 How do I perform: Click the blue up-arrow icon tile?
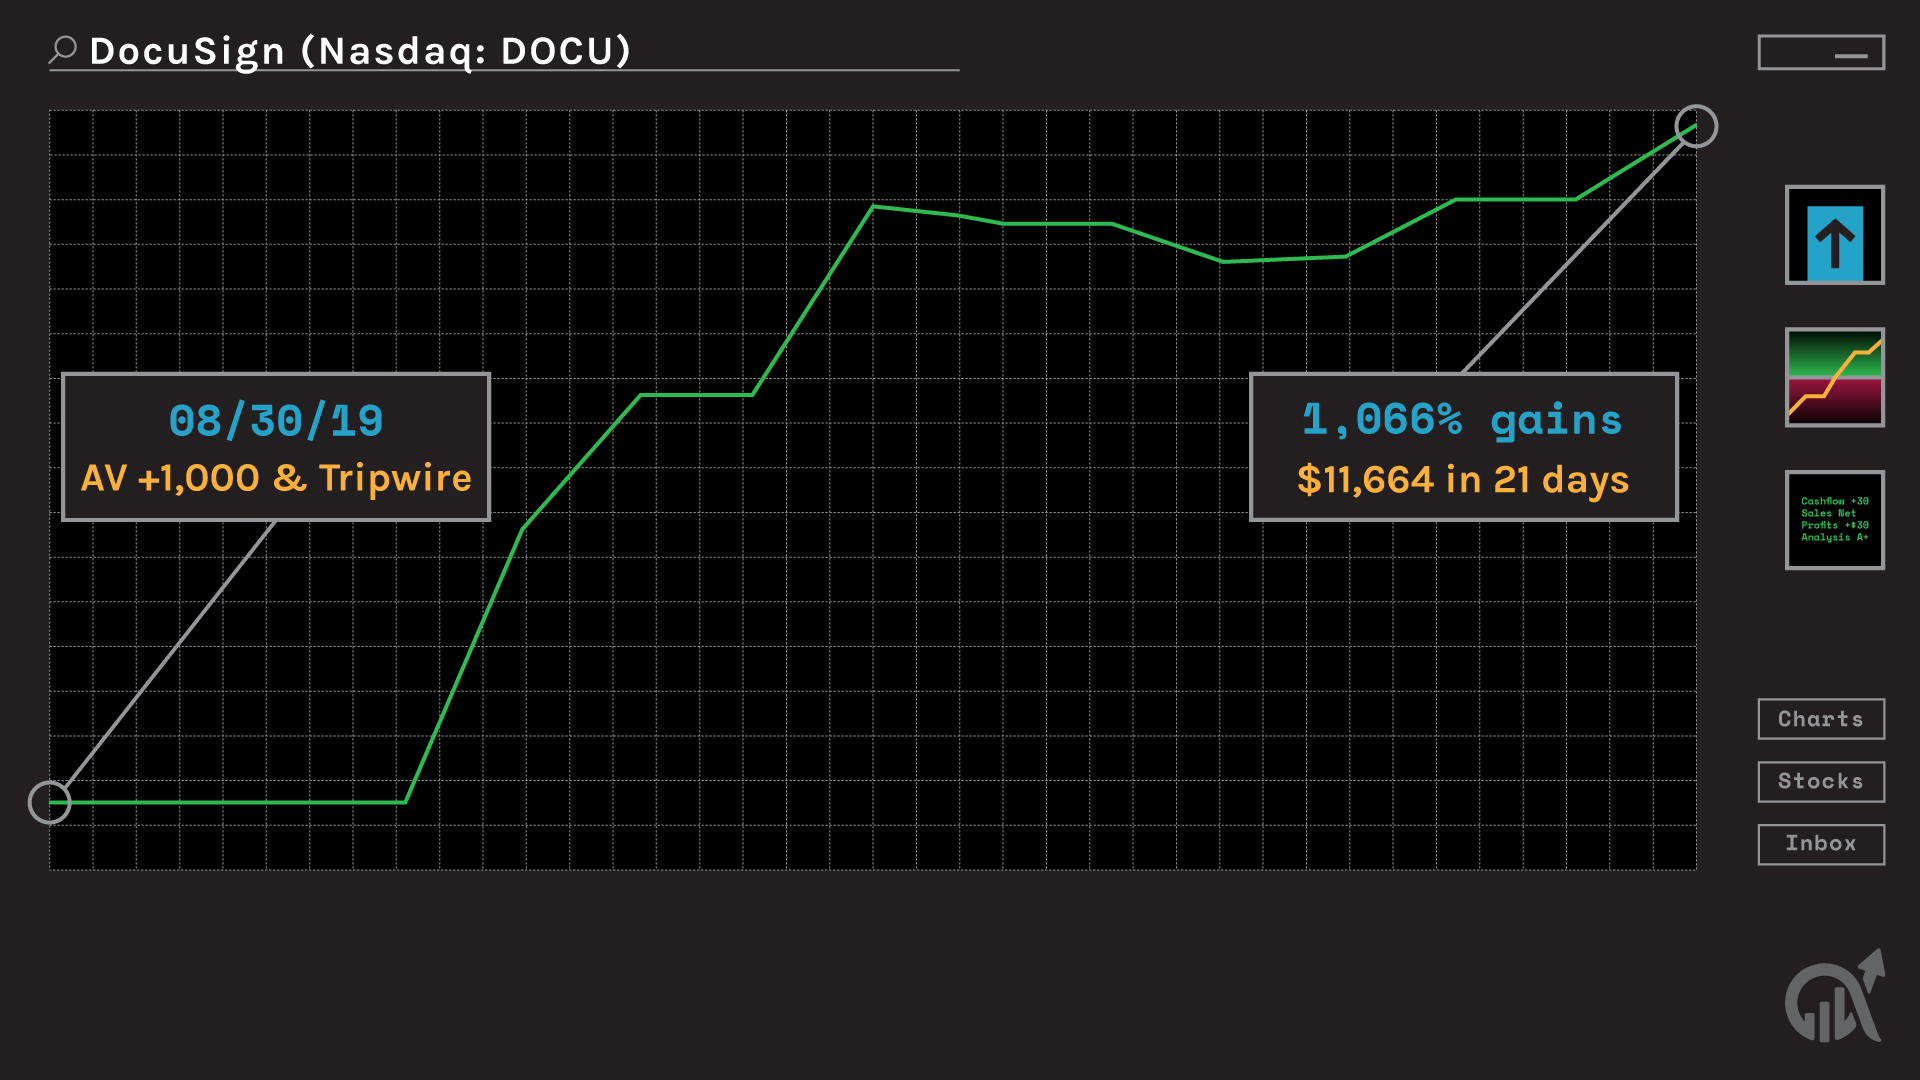tap(1834, 235)
